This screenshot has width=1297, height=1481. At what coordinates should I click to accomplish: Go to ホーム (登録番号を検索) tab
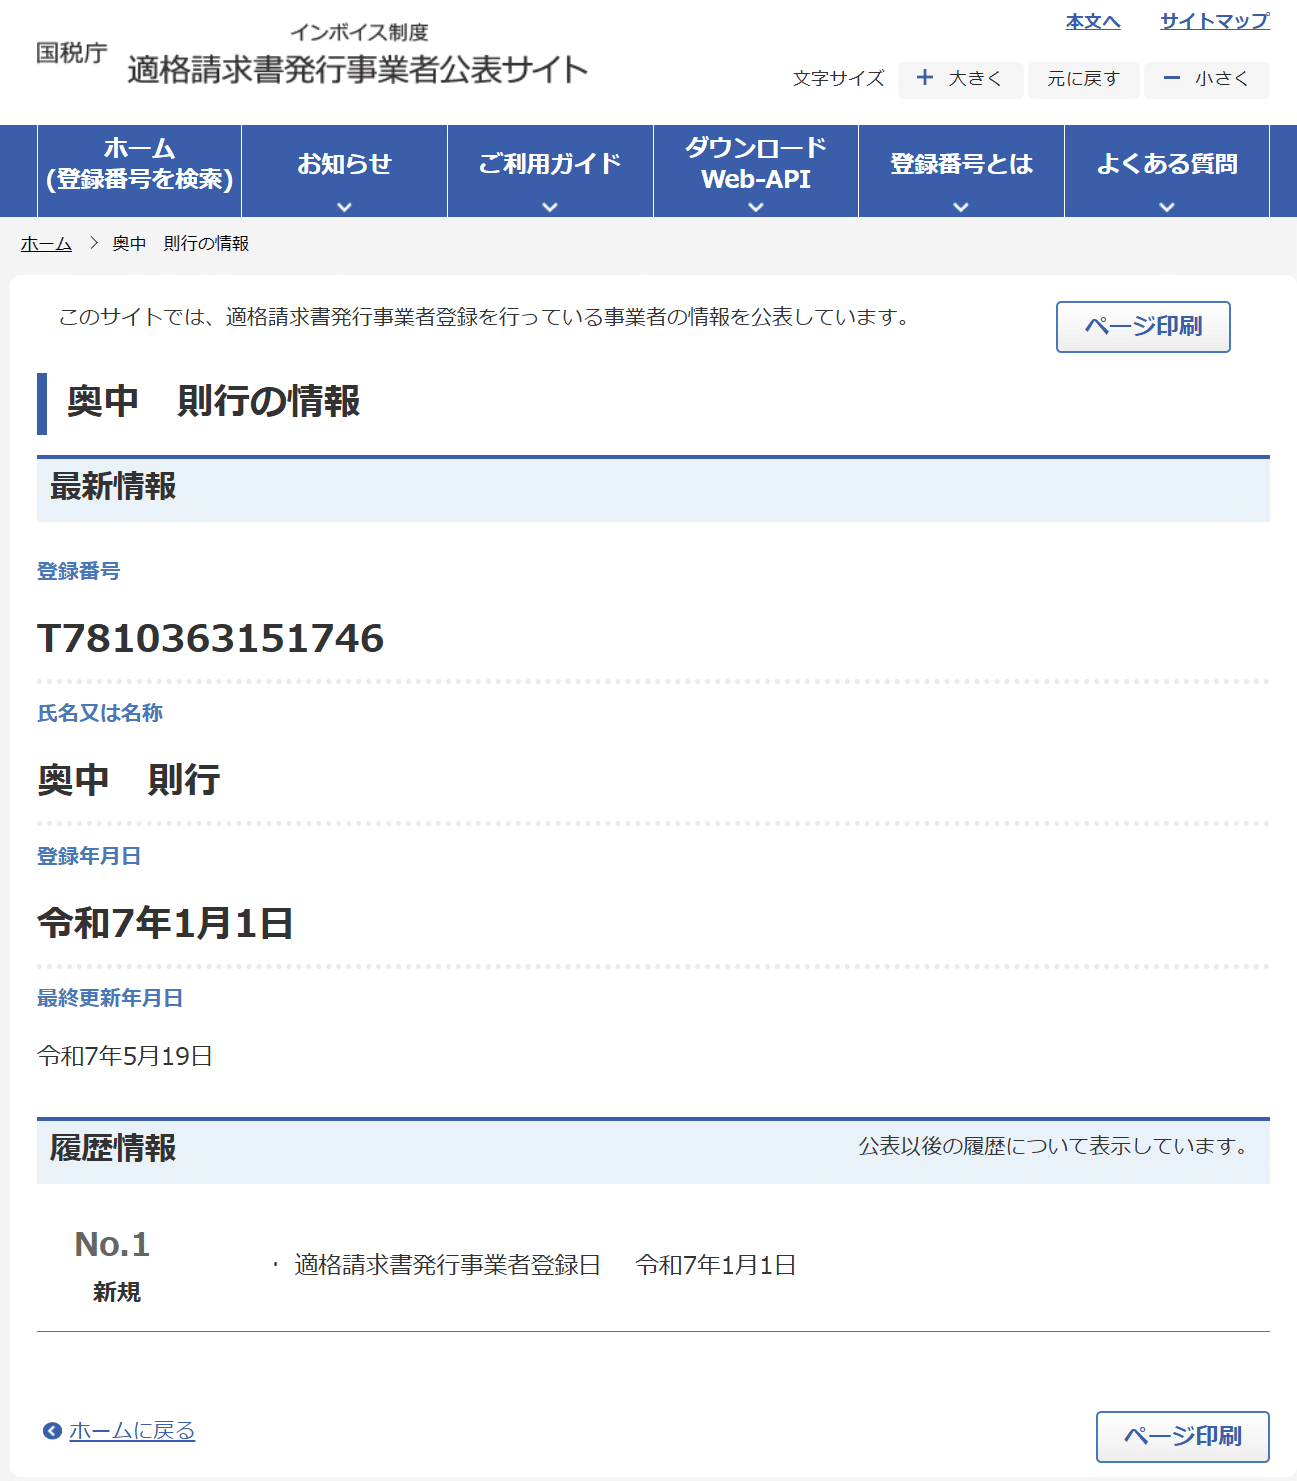(139, 165)
